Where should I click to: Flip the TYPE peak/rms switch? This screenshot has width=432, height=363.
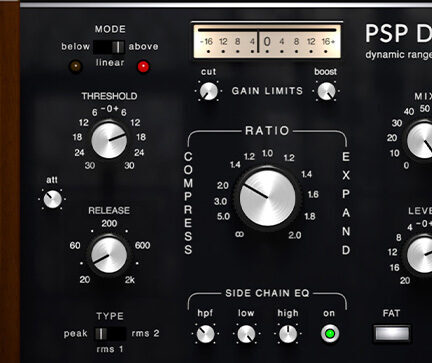110,333
